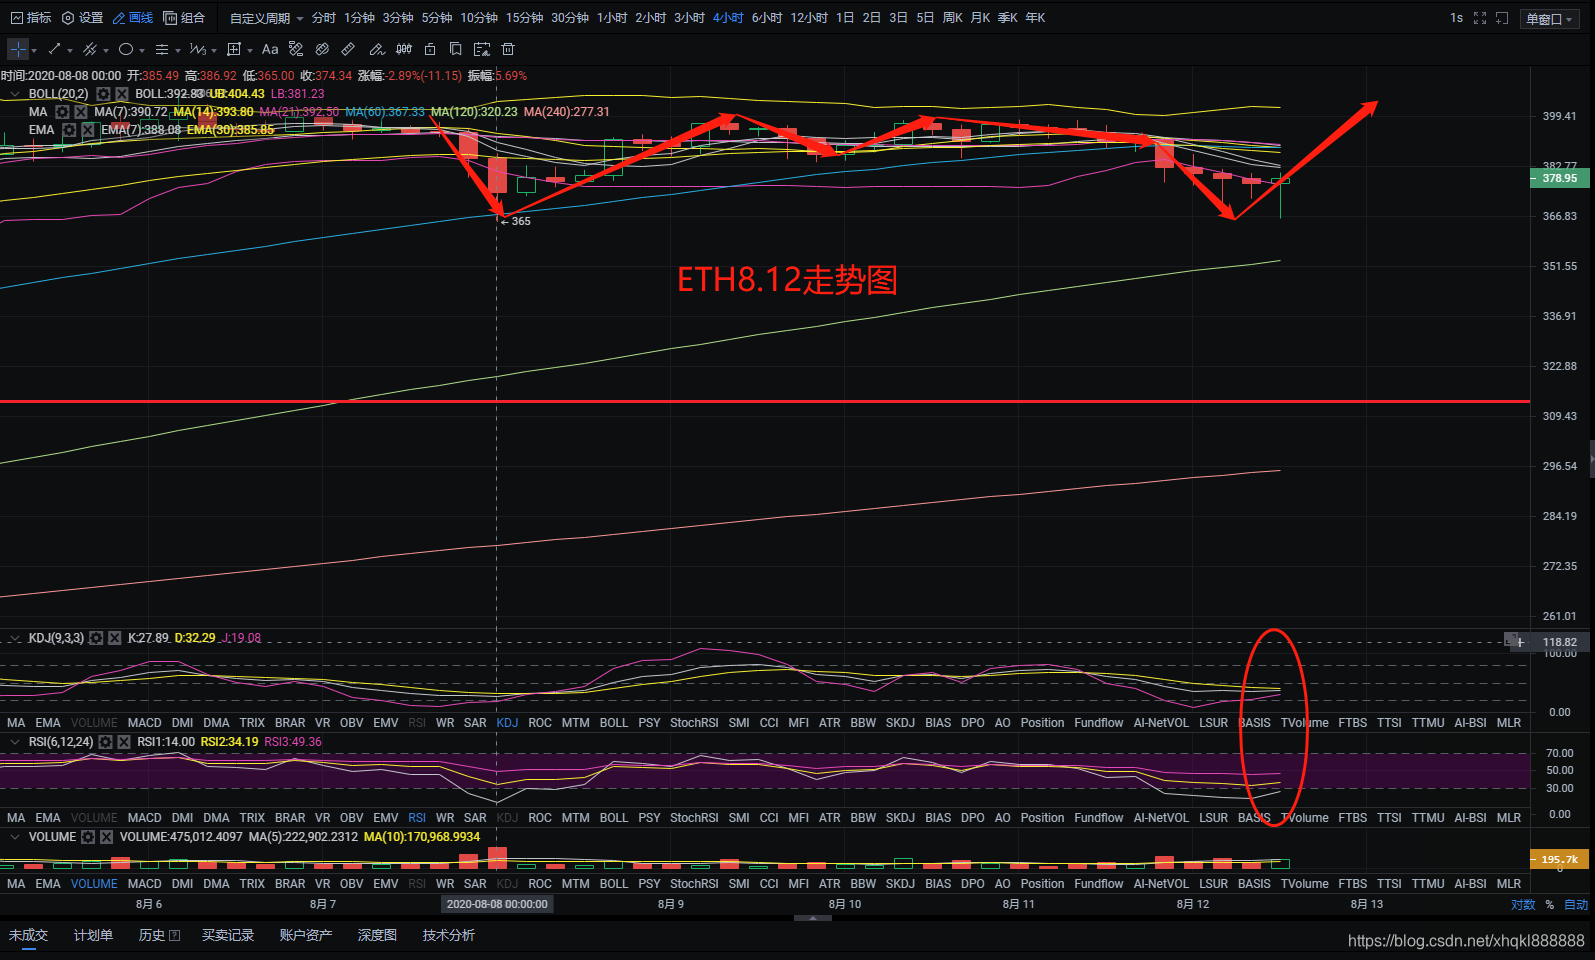
Task: Toggle 对数 logarithmic scale
Action: [1523, 905]
